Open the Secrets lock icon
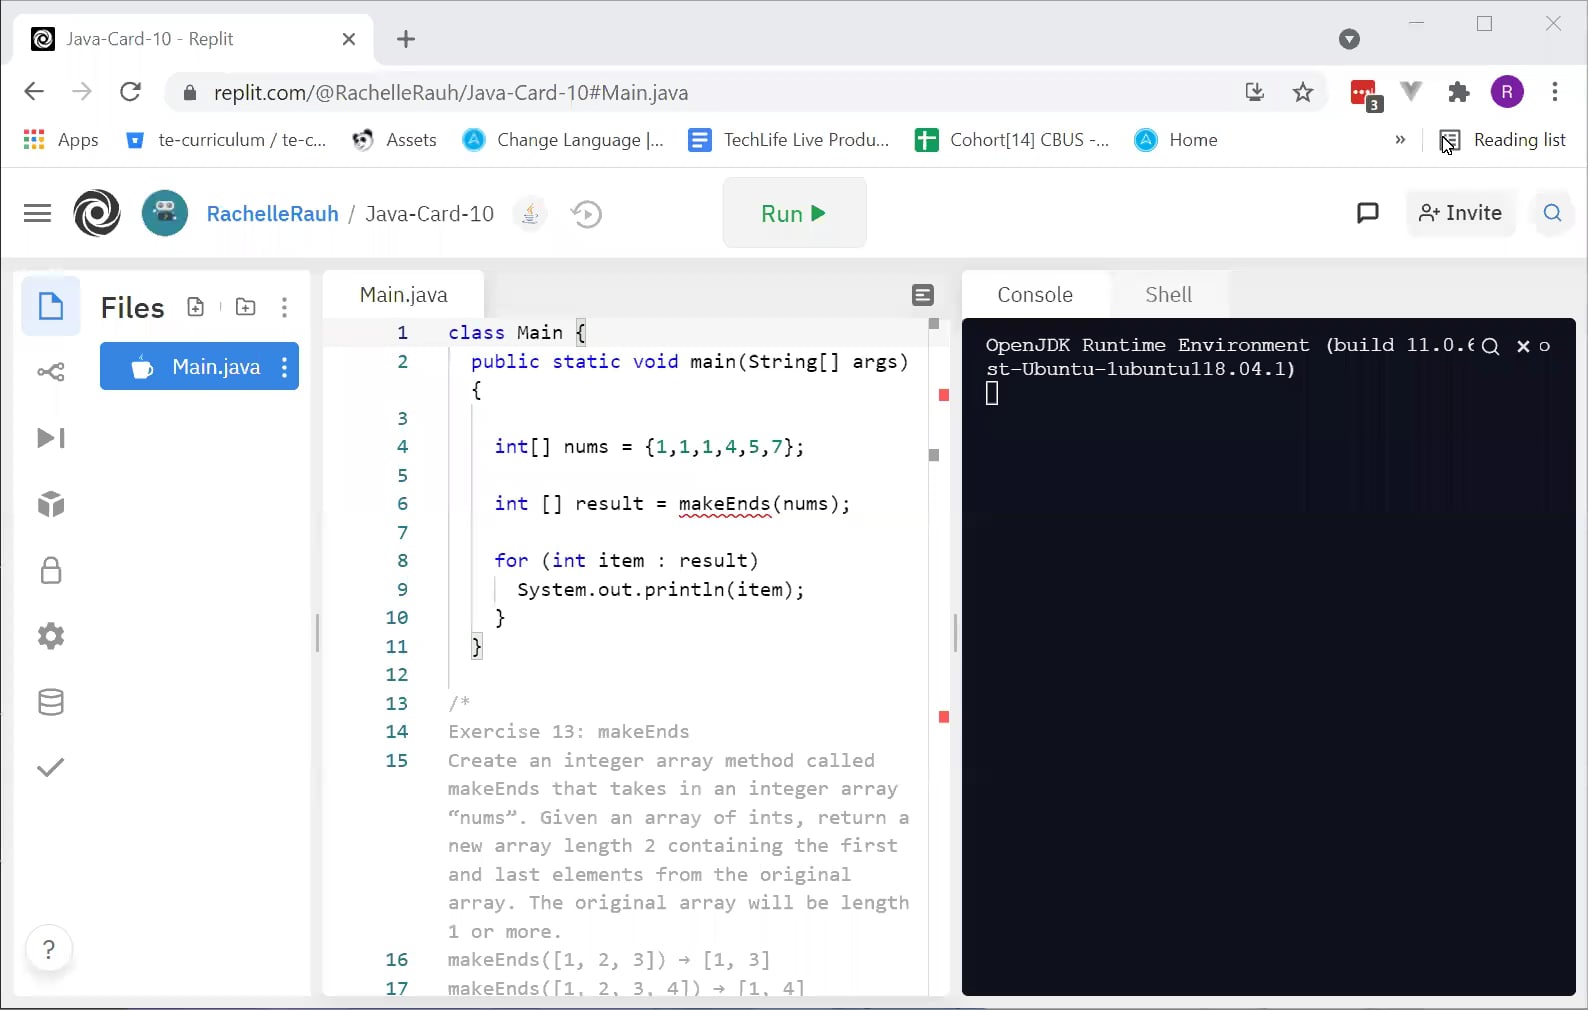Image resolution: width=1588 pixels, height=1010 pixels. click(x=51, y=570)
